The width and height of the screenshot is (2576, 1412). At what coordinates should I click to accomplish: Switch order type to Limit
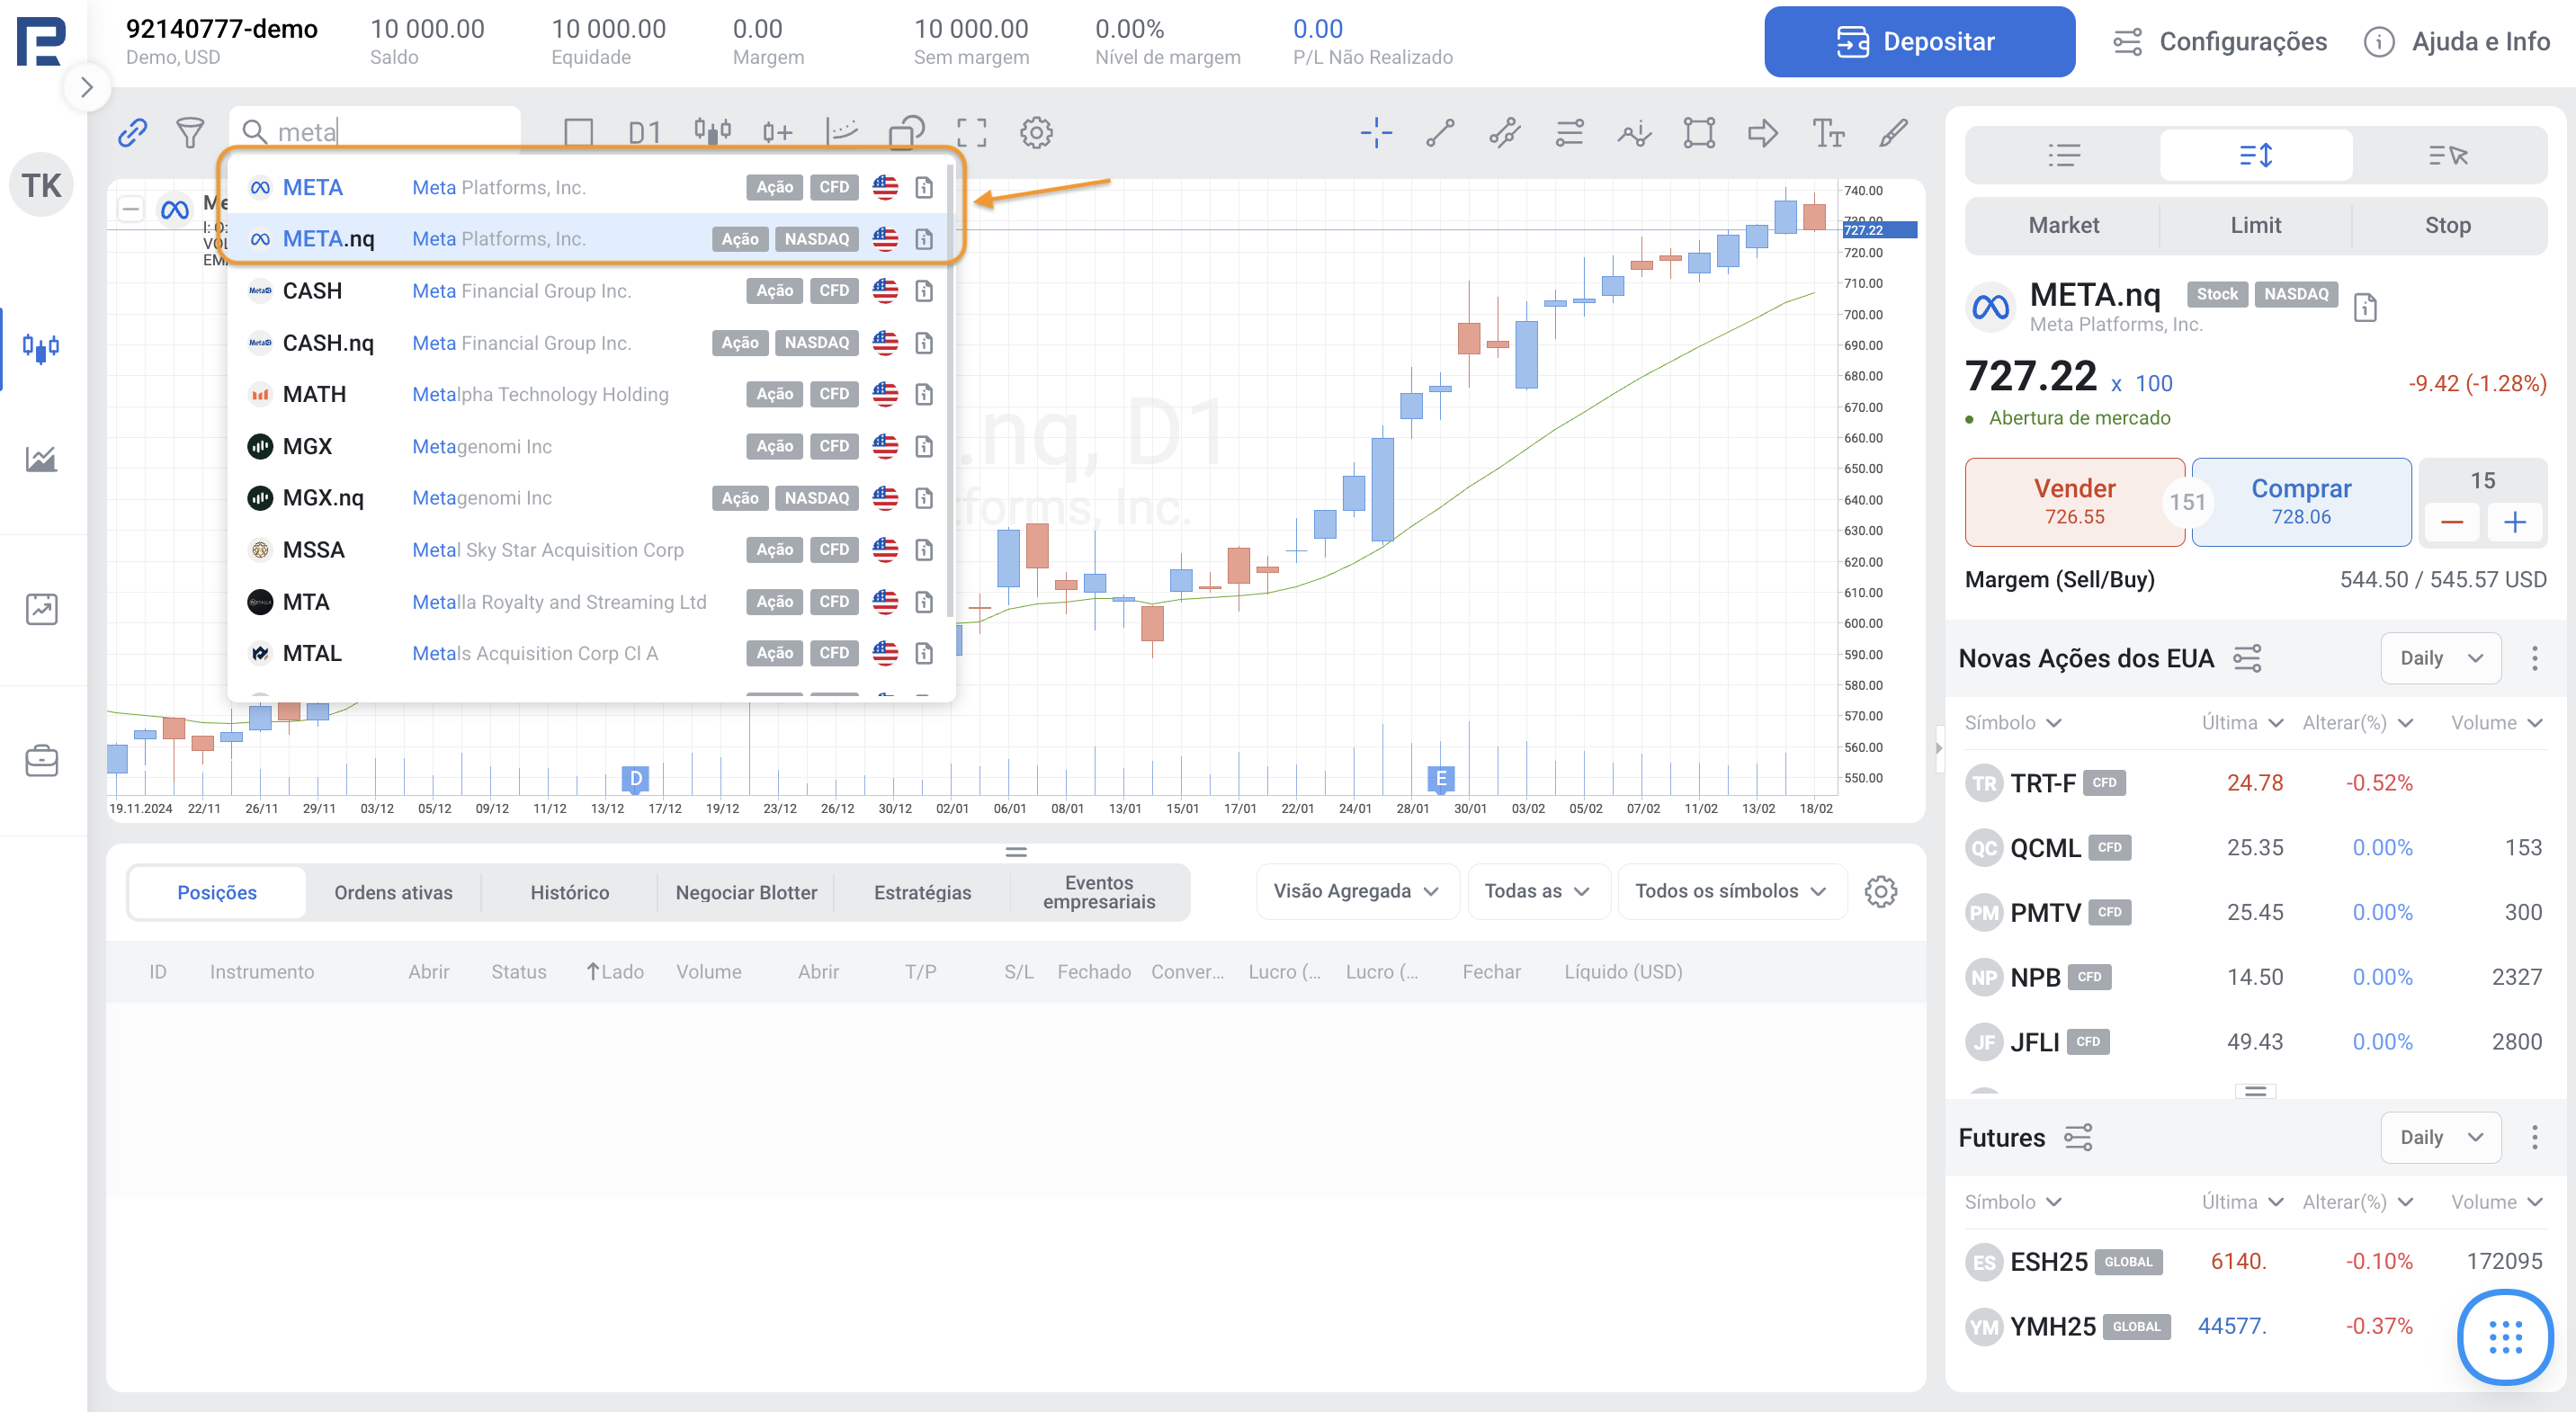pyautogui.click(x=2255, y=226)
